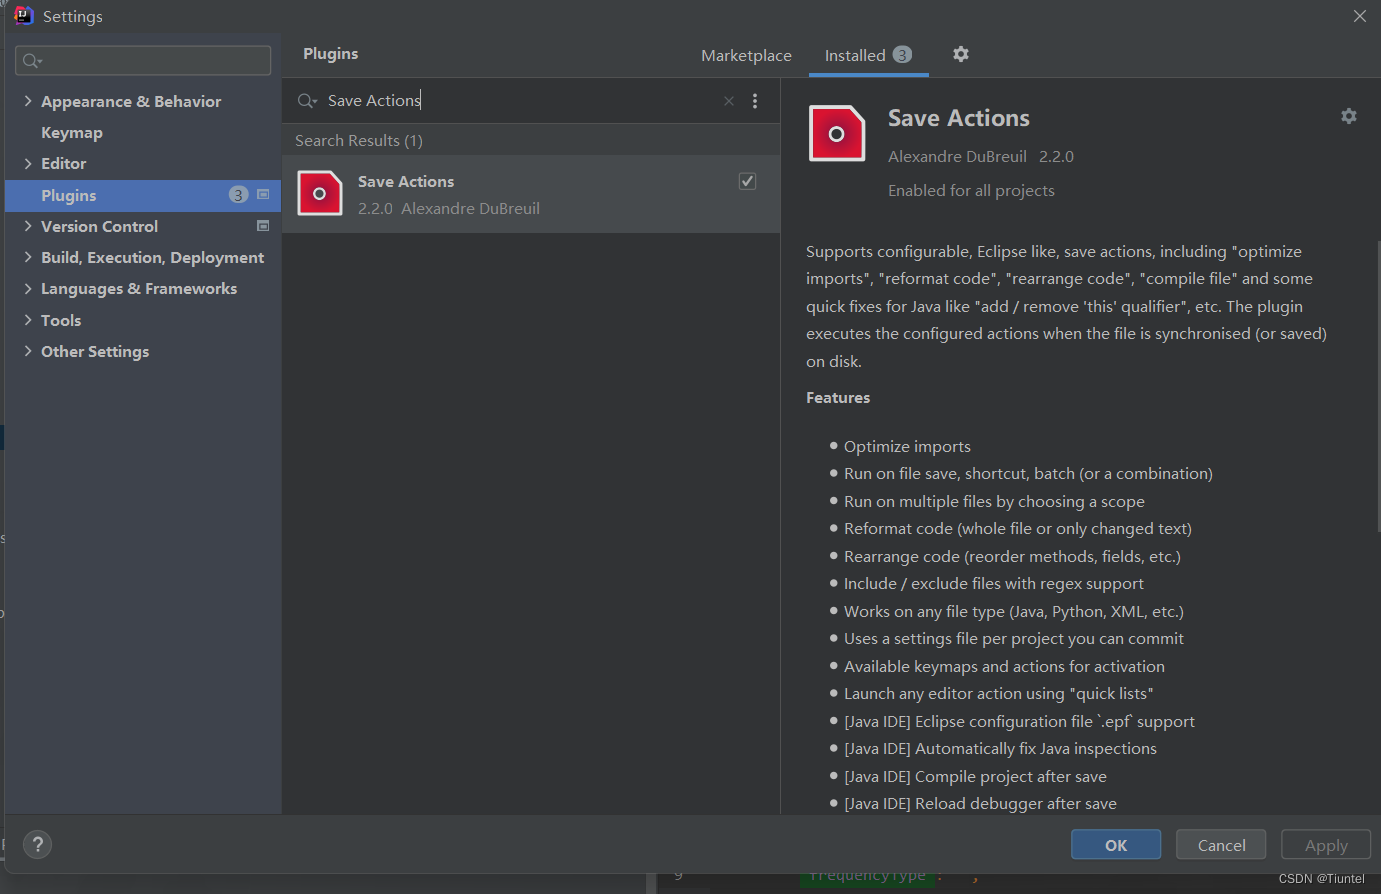The image size is (1381, 894).
Task: Select the Tools category label
Action: [x=61, y=320]
